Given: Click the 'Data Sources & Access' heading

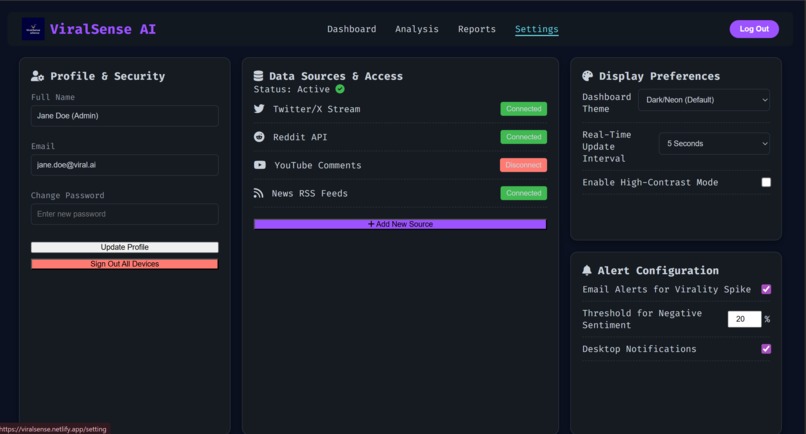Looking at the screenshot, I should click(x=336, y=76).
